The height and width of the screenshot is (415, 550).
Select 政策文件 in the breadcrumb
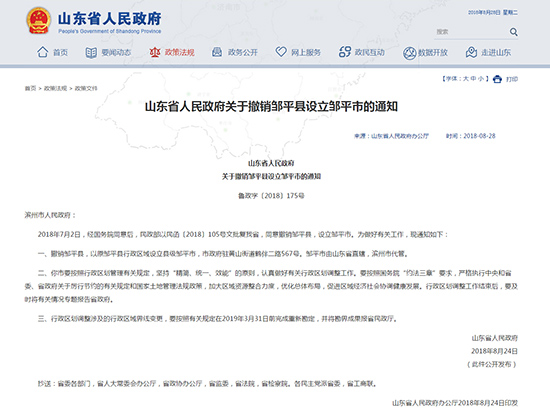[86, 88]
